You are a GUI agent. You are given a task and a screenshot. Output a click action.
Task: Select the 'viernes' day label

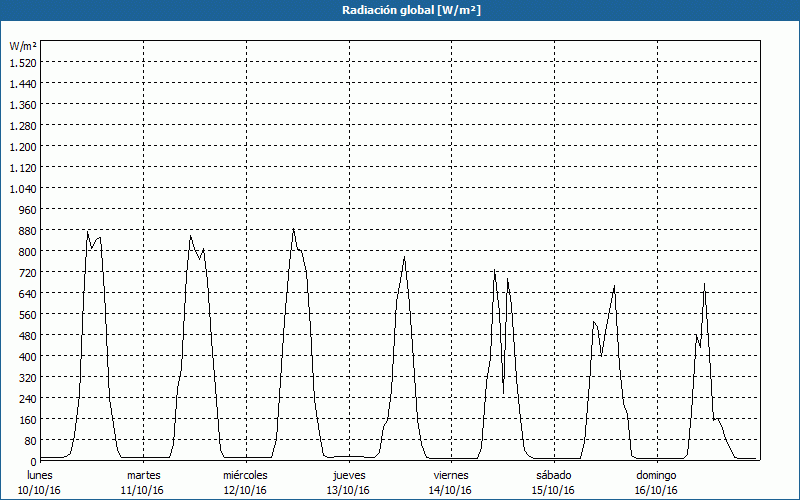tap(450, 475)
